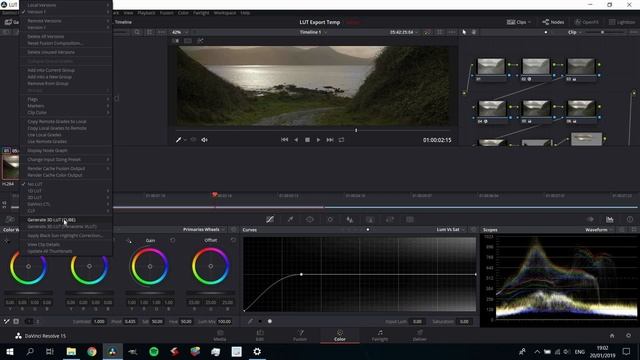Open the Scopes palette icon
Screen dimensions: 640x360
(x=610, y=220)
